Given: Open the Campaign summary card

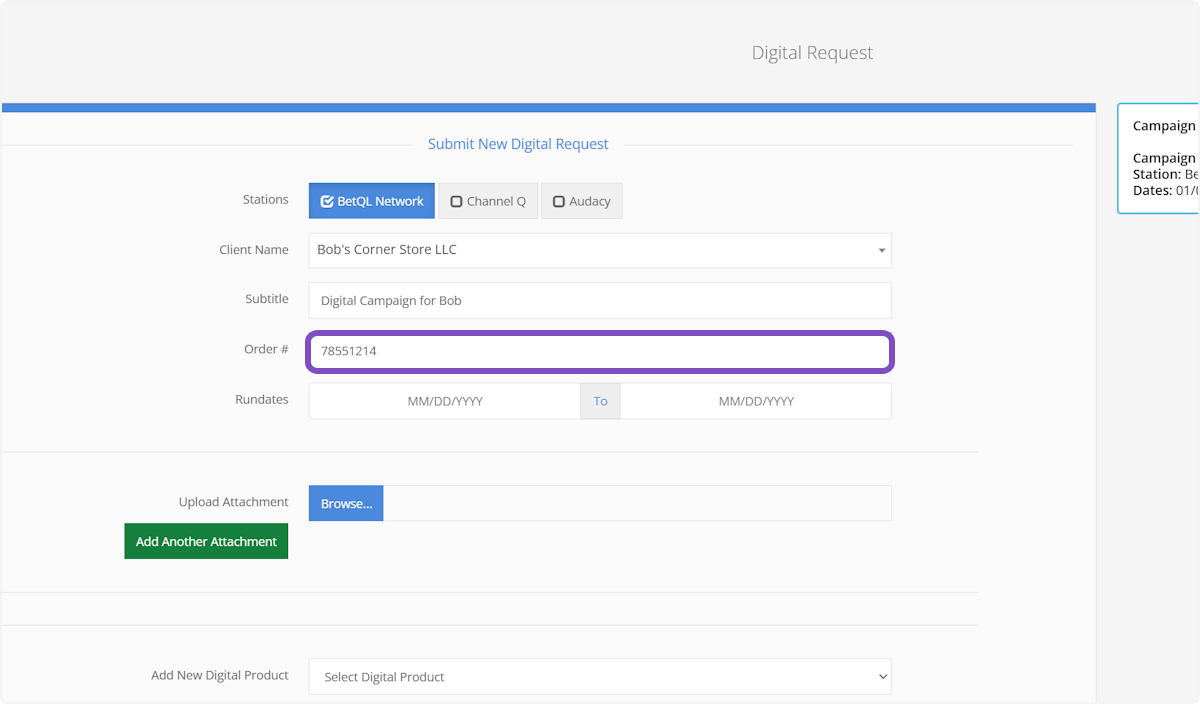Looking at the screenshot, I should [x=1160, y=158].
